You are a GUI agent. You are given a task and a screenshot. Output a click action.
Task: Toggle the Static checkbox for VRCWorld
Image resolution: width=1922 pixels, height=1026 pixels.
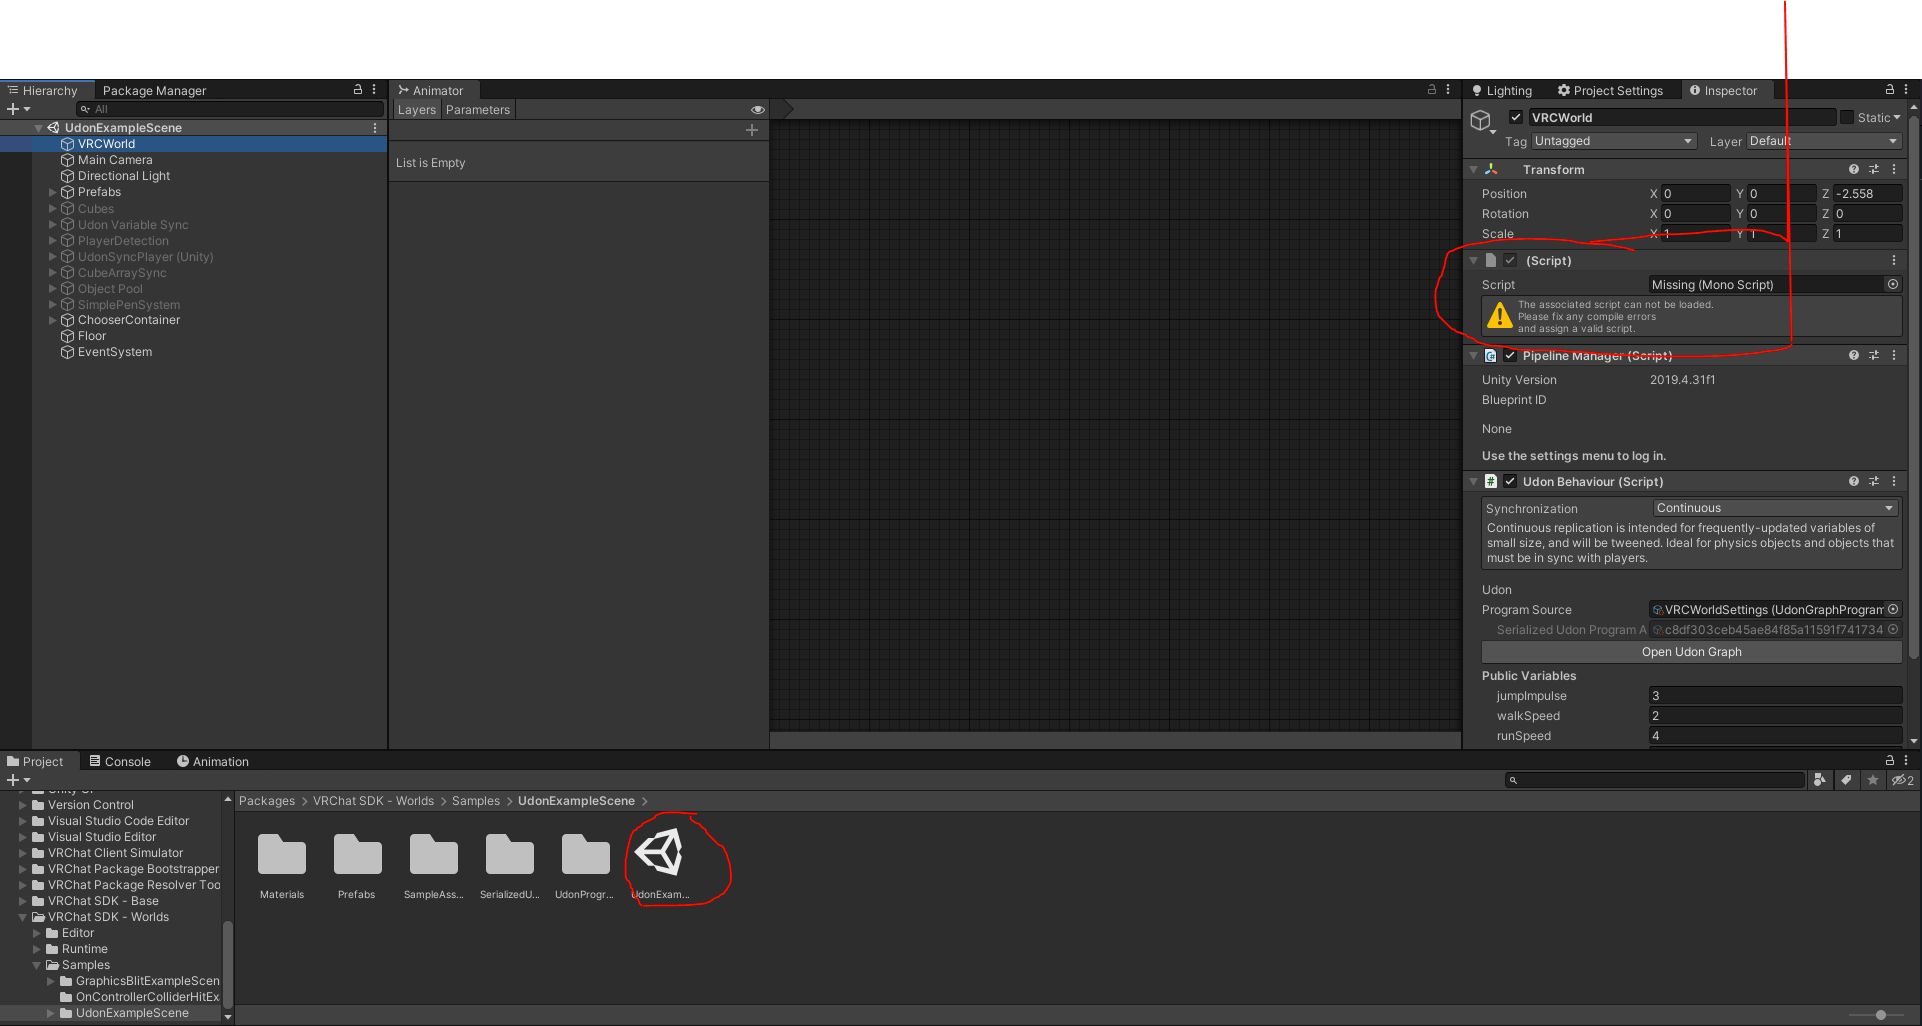1847,117
